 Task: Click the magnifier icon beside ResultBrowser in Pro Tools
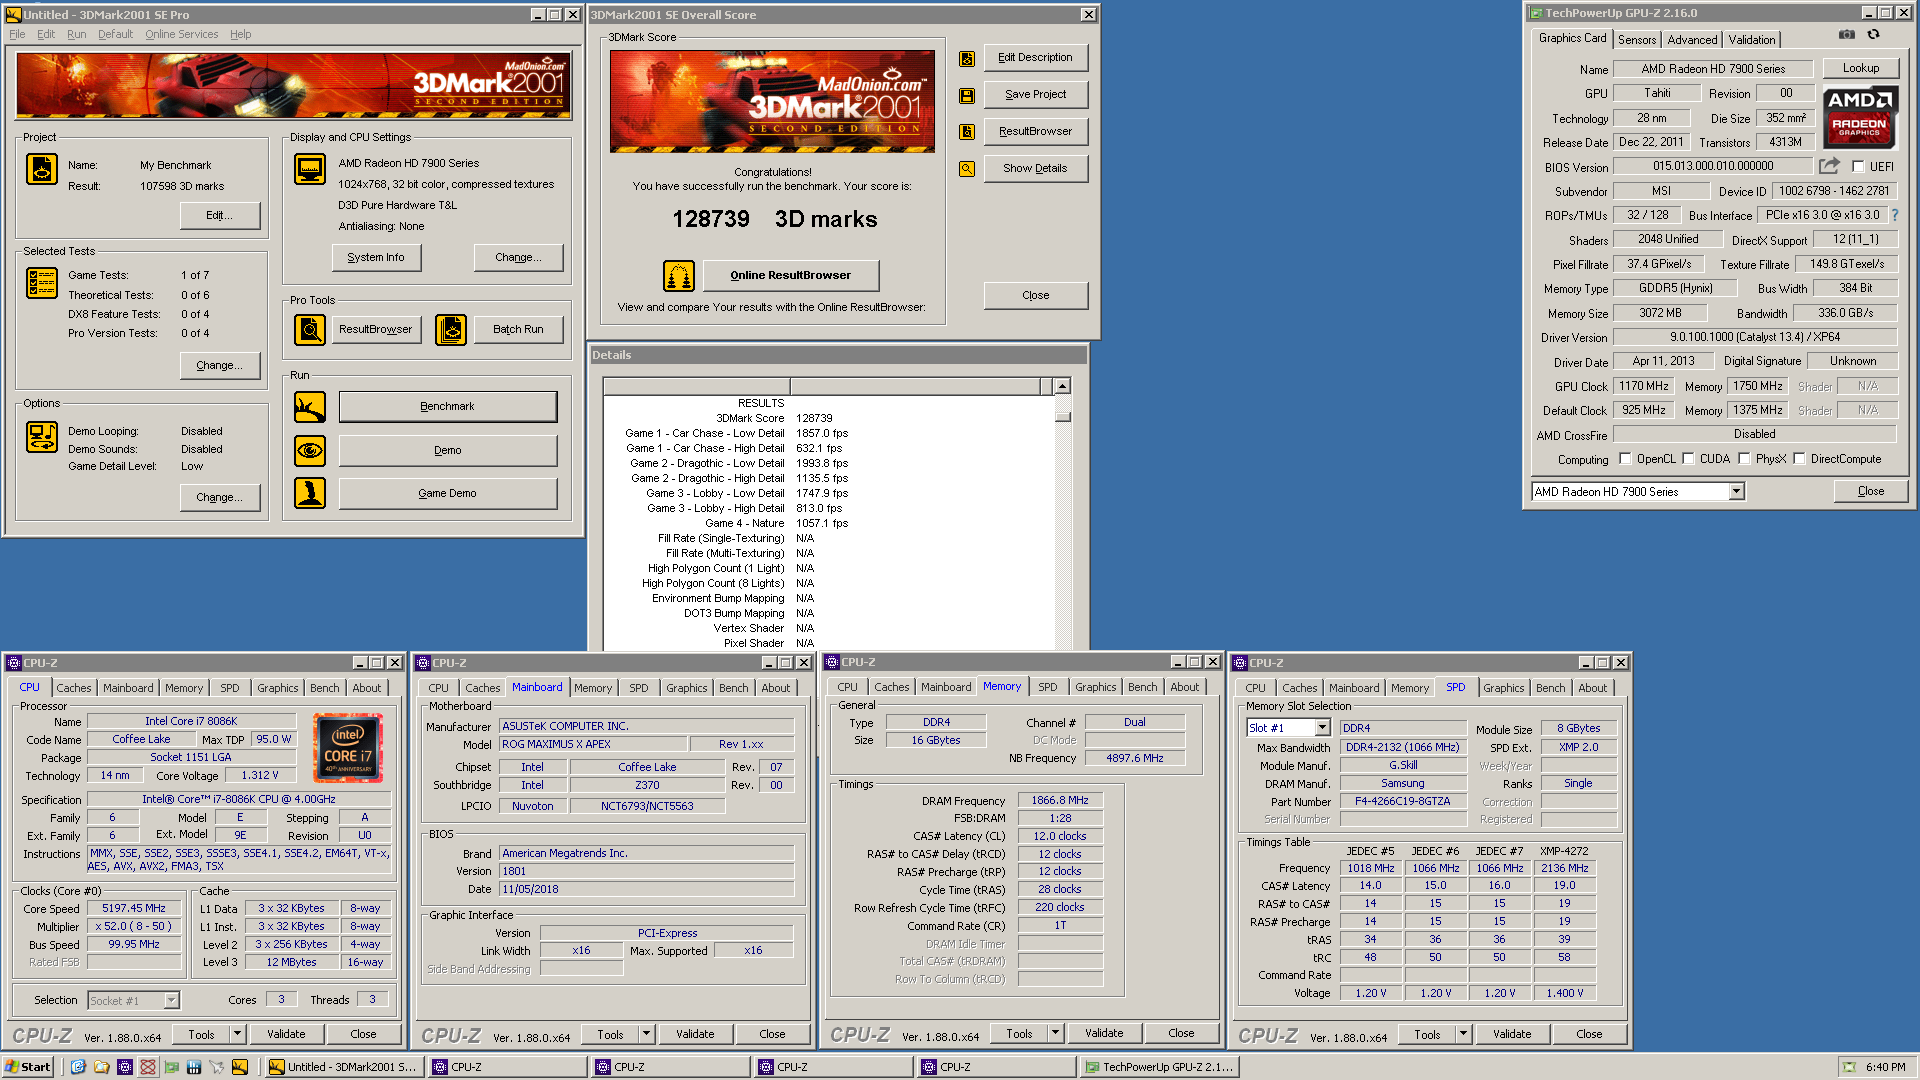pyautogui.click(x=310, y=329)
